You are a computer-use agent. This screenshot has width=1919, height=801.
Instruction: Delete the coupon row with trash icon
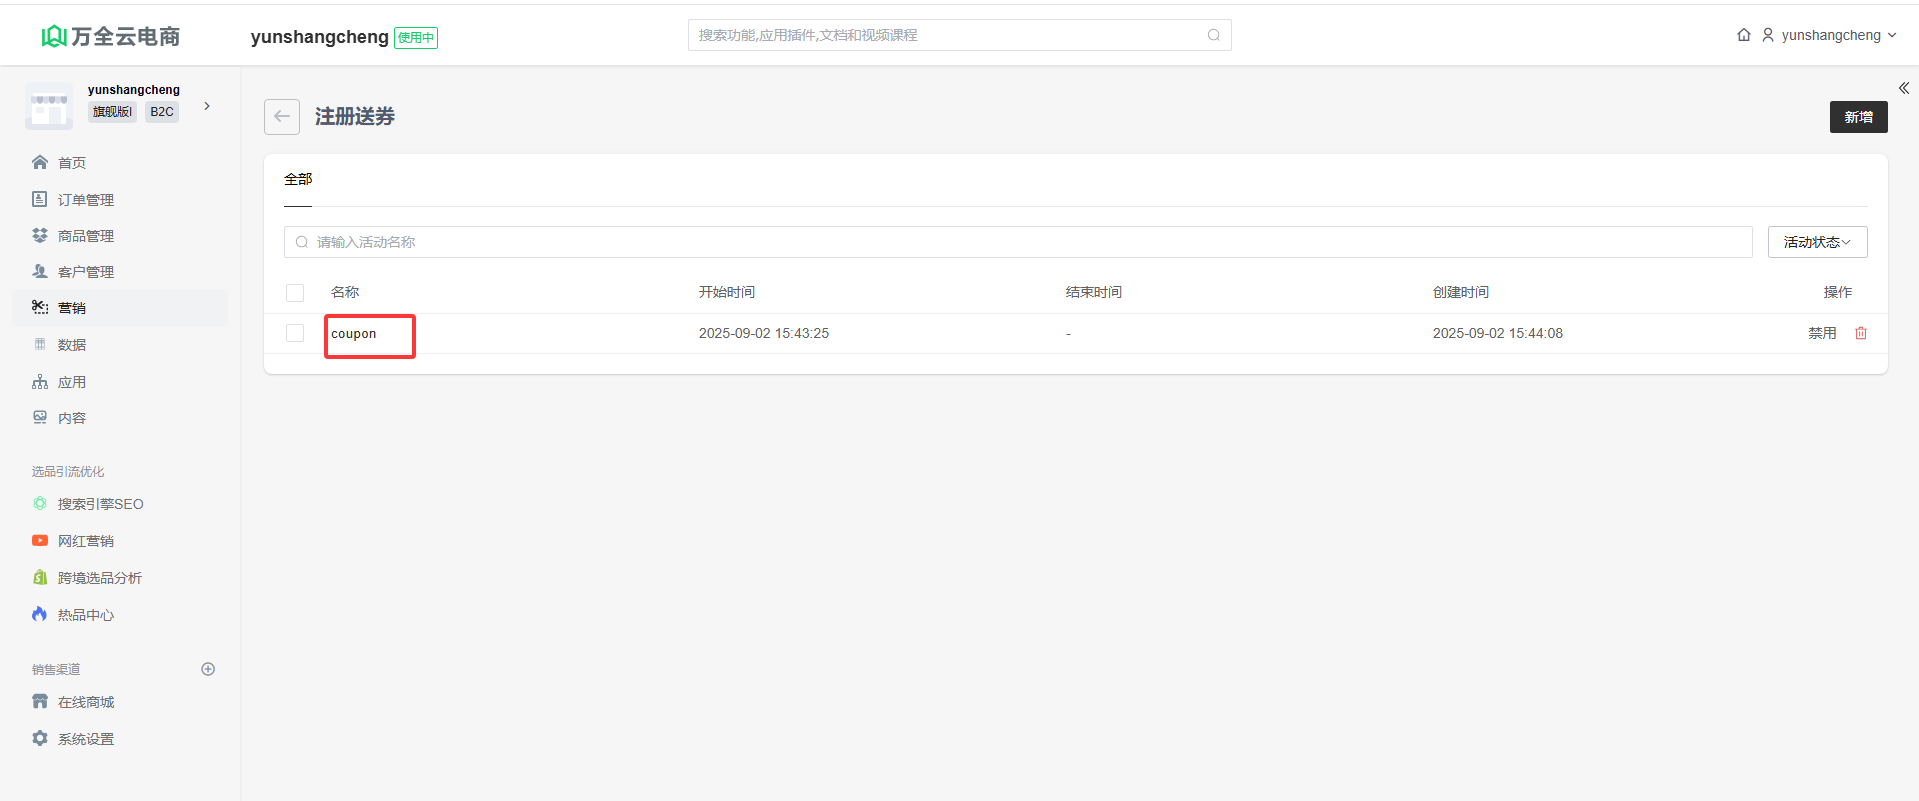point(1861,333)
